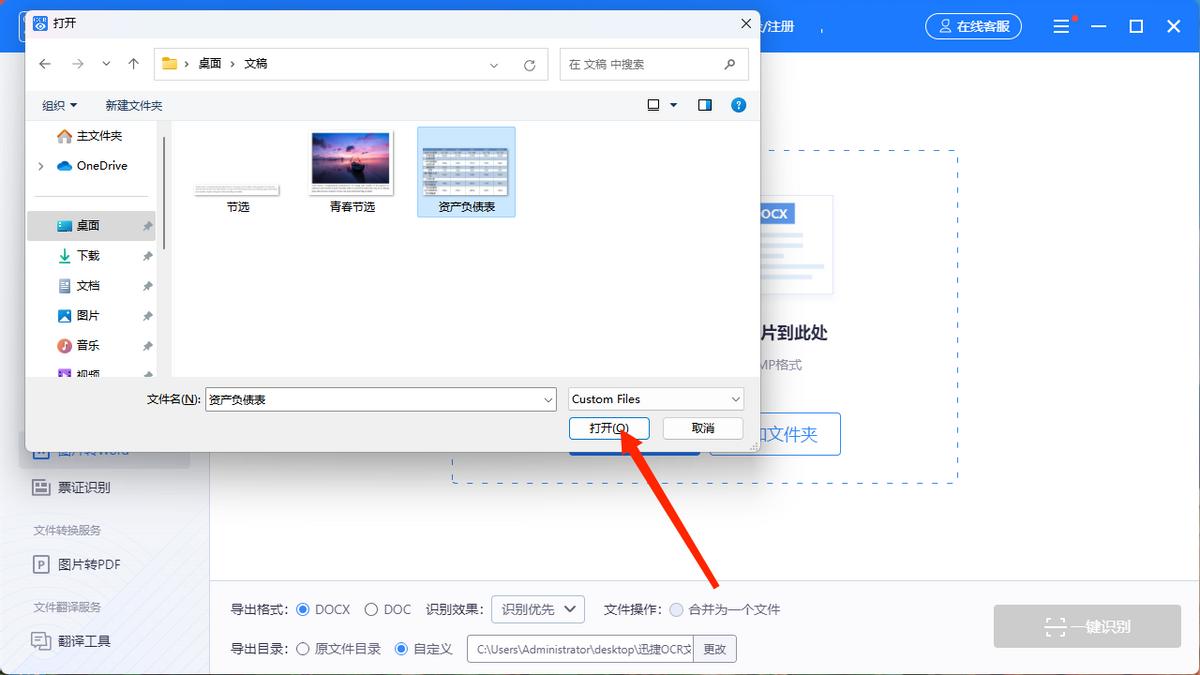The height and width of the screenshot is (675, 1200).
Task: Expand the OneDrive tree item
Action: [x=40, y=166]
